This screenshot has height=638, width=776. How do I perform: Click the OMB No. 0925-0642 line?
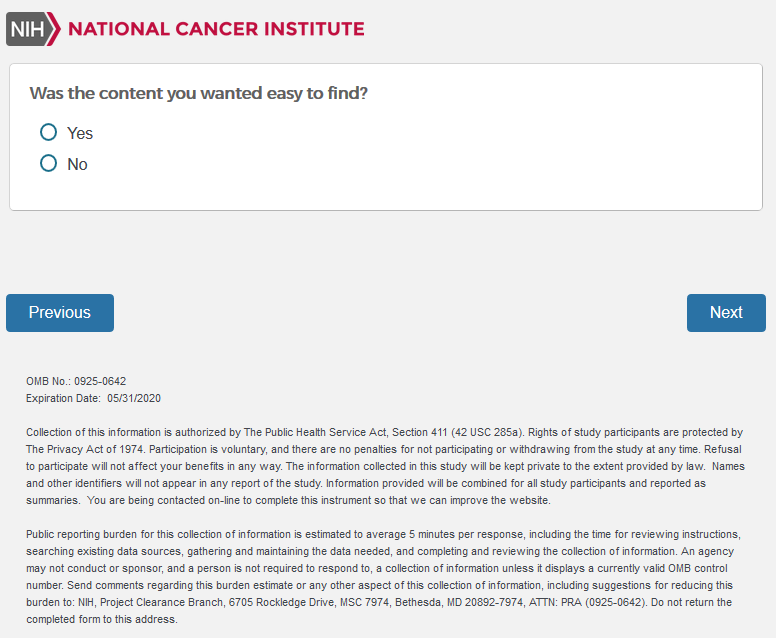click(76, 381)
